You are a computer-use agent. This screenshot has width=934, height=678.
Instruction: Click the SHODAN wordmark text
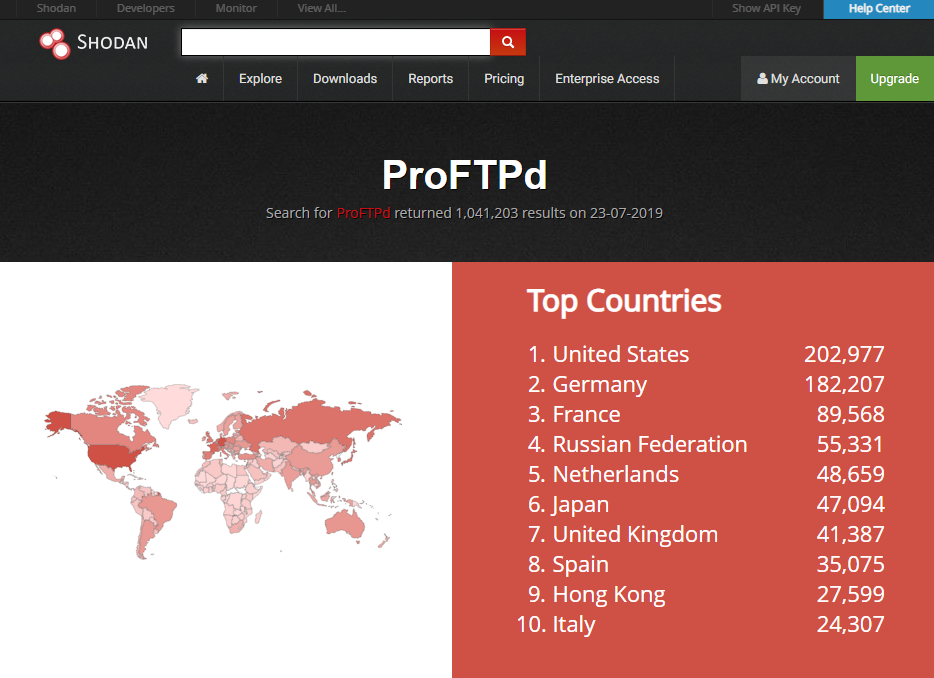click(x=112, y=42)
